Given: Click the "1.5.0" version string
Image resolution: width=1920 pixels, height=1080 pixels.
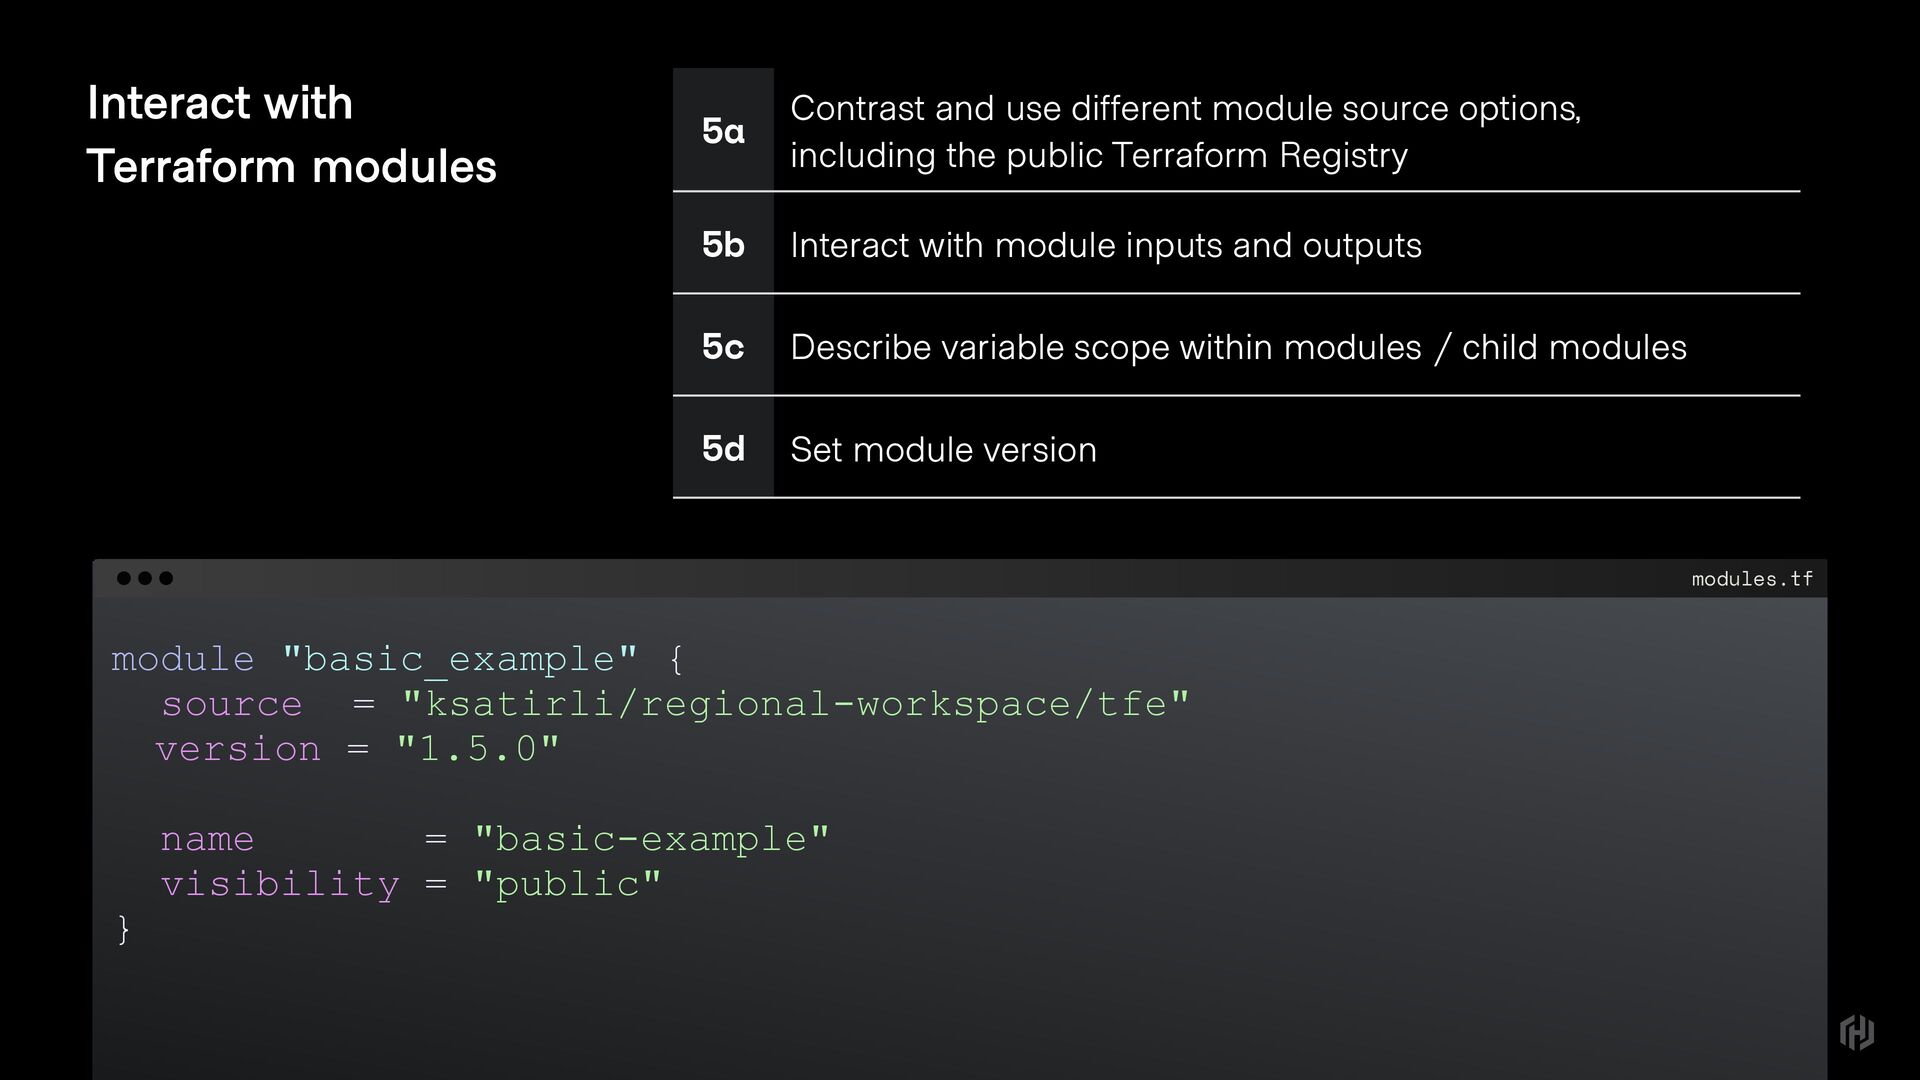Looking at the screenshot, I should (478, 749).
